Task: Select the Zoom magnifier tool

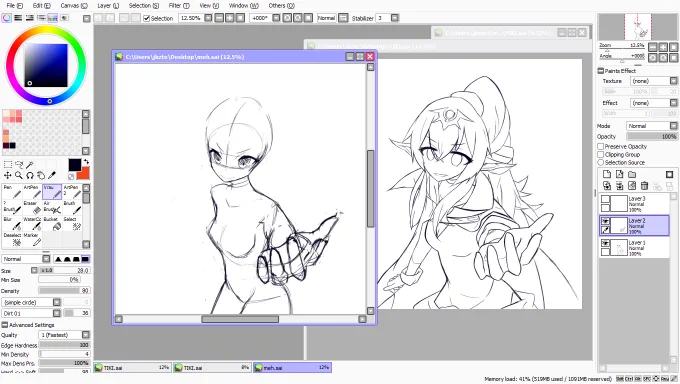Action: point(19,175)
